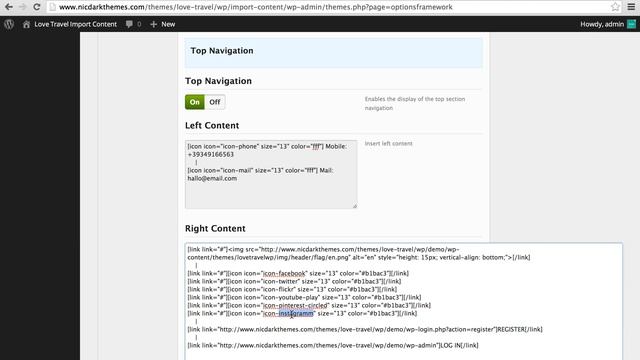Click 'Enables the display of the top section' text
The image size is (640, 360).
415,99
